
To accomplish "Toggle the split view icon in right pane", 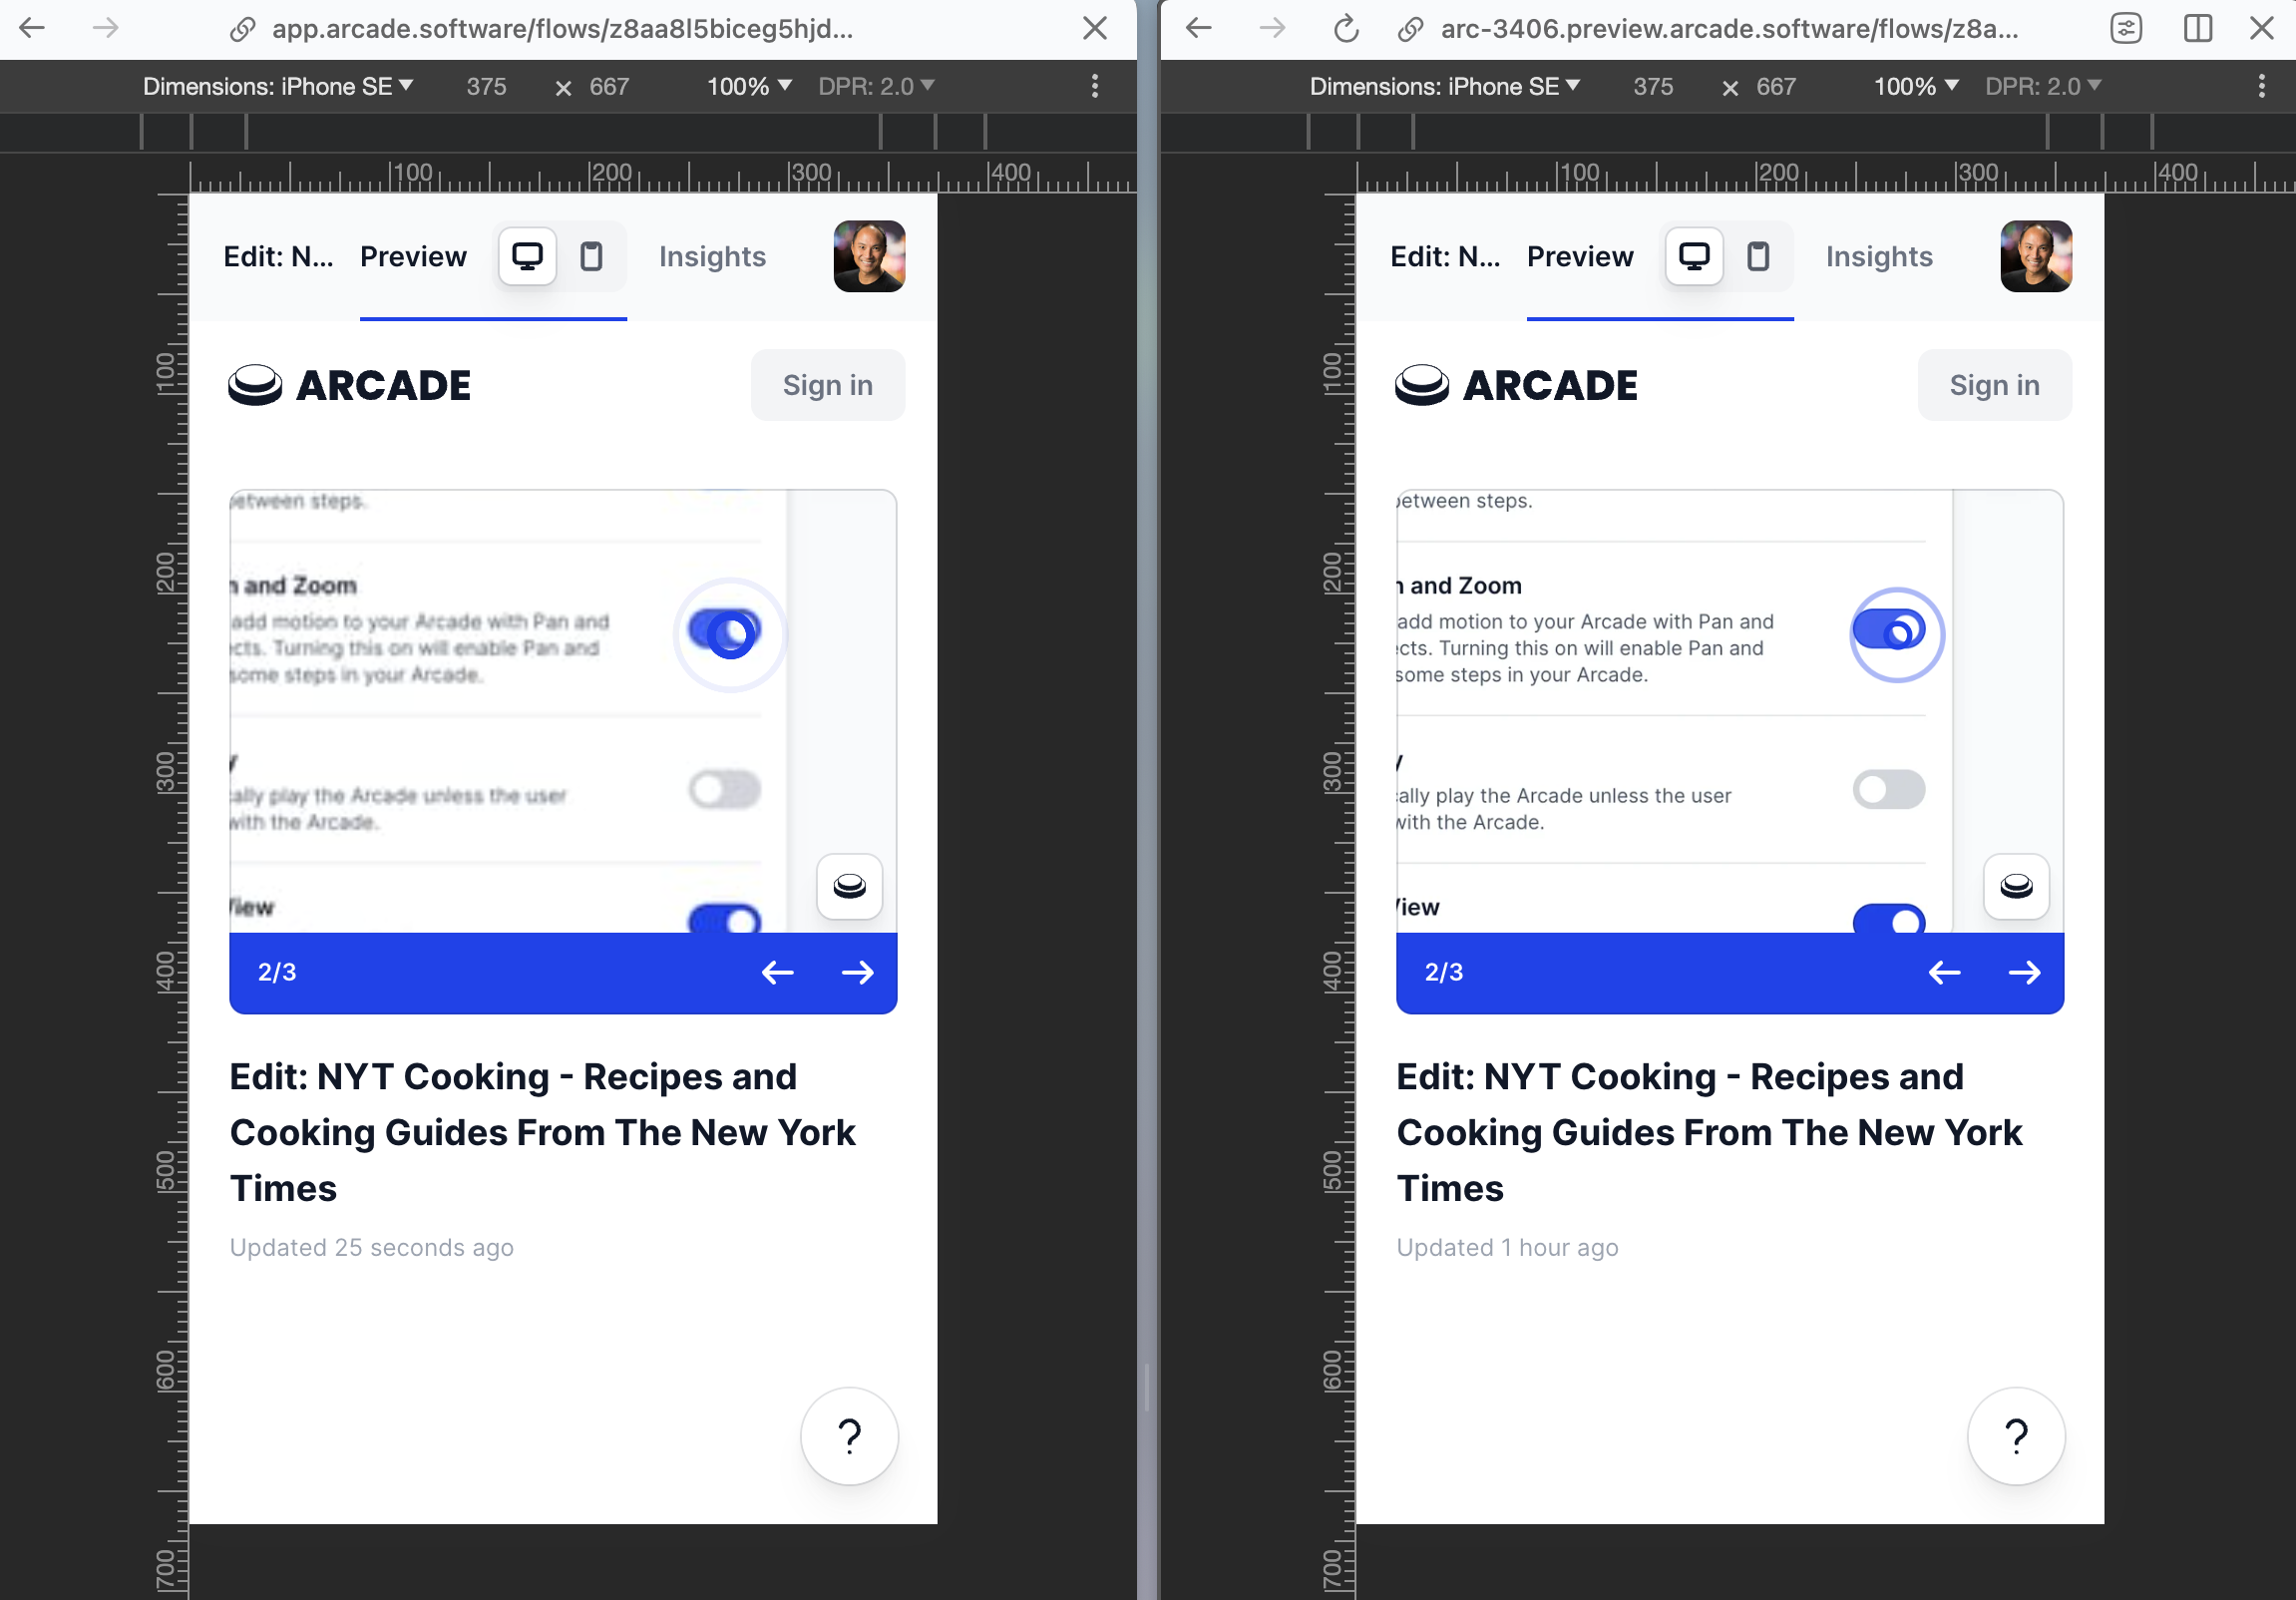I will pyautogui.click(x=2197, y=28).
